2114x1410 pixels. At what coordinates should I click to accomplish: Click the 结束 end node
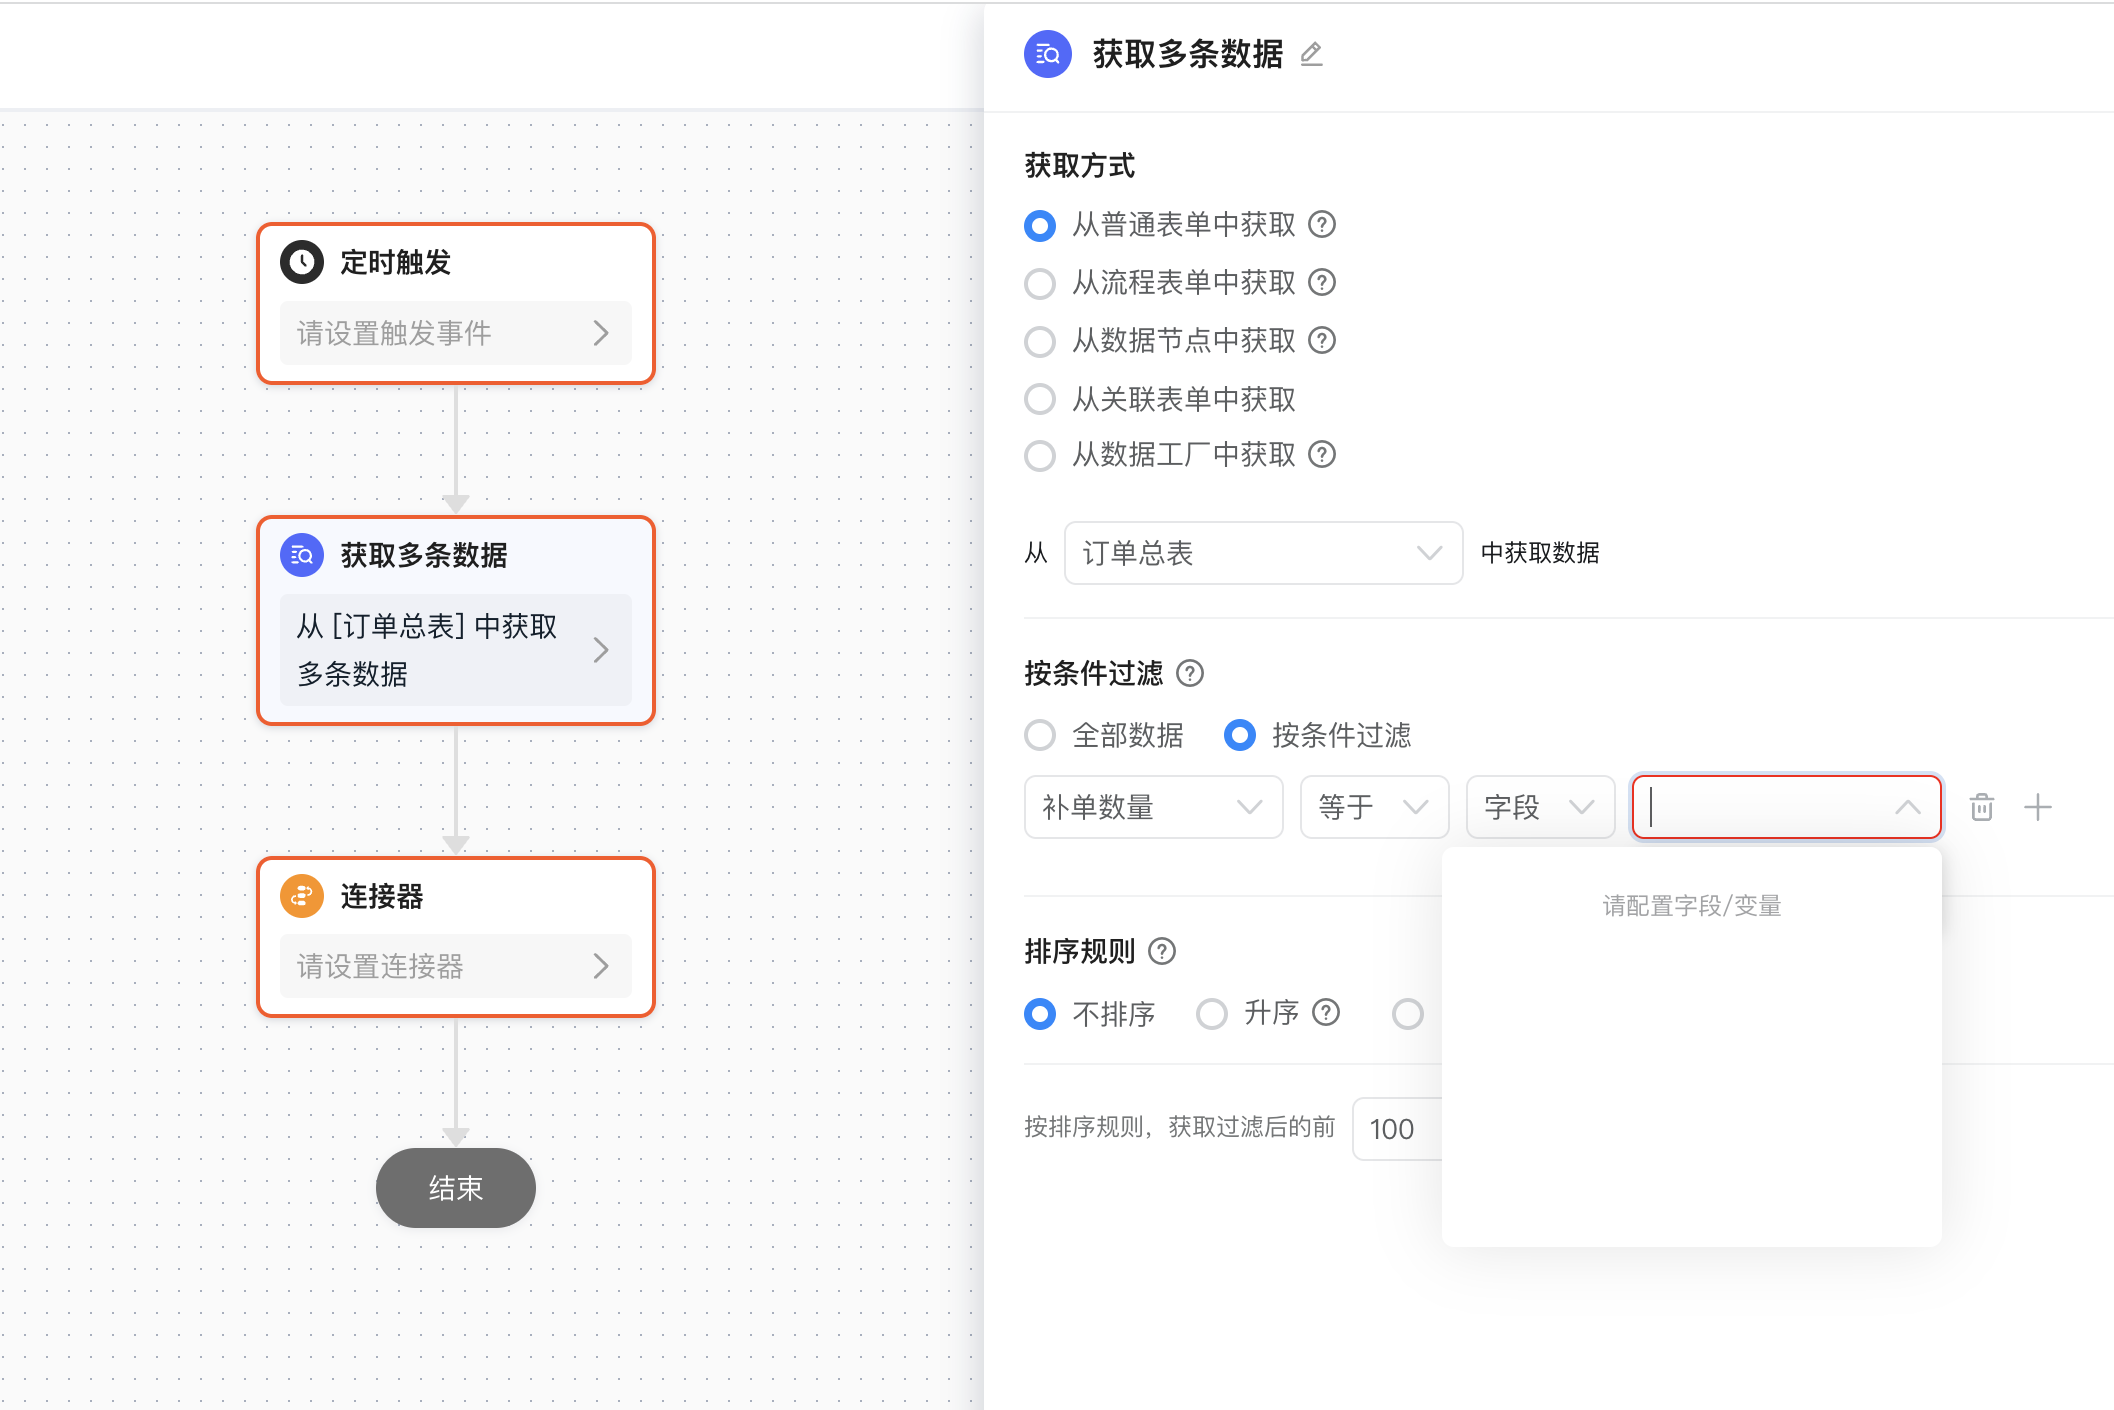pyautogui.click(x=456, y=1188)
